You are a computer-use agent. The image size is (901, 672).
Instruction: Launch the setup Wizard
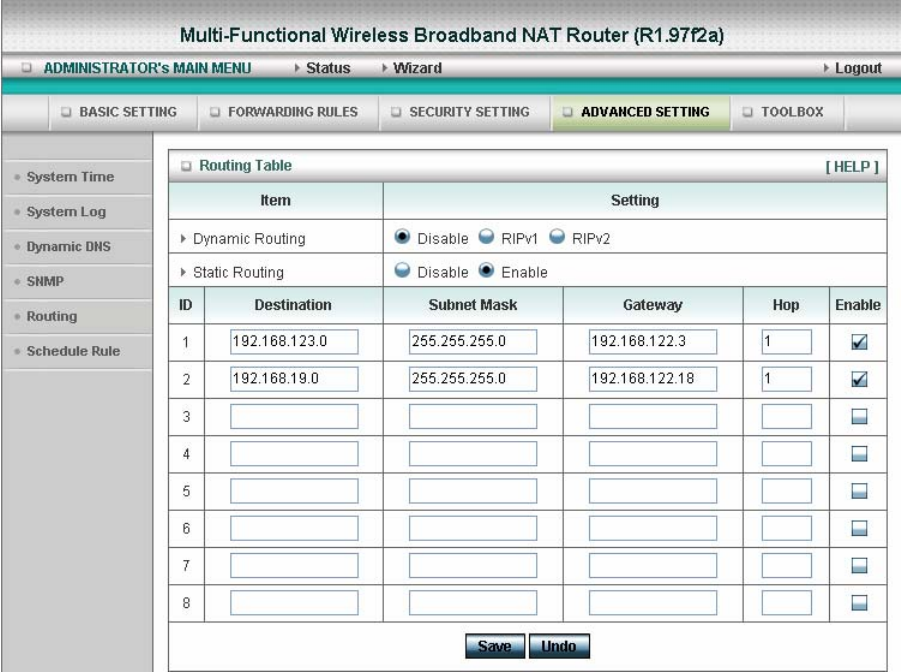pyautogui.click(x=417, y=68)
